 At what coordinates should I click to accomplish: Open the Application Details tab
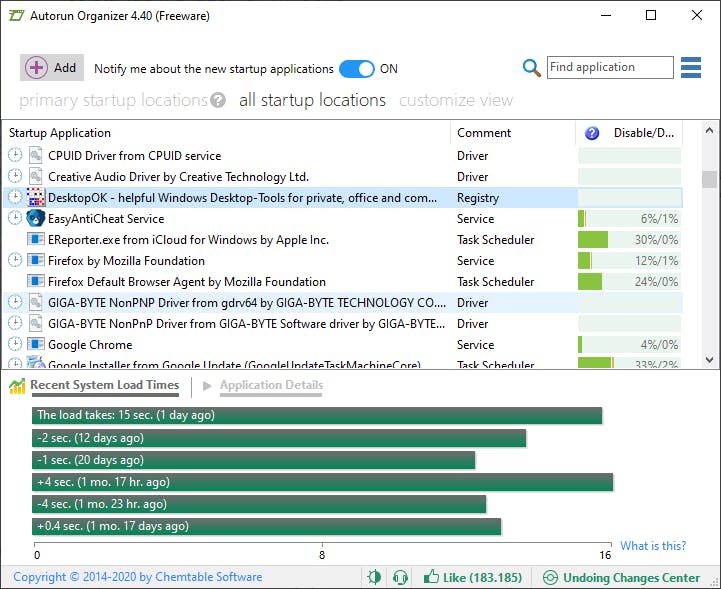click(x=271, y=385)
